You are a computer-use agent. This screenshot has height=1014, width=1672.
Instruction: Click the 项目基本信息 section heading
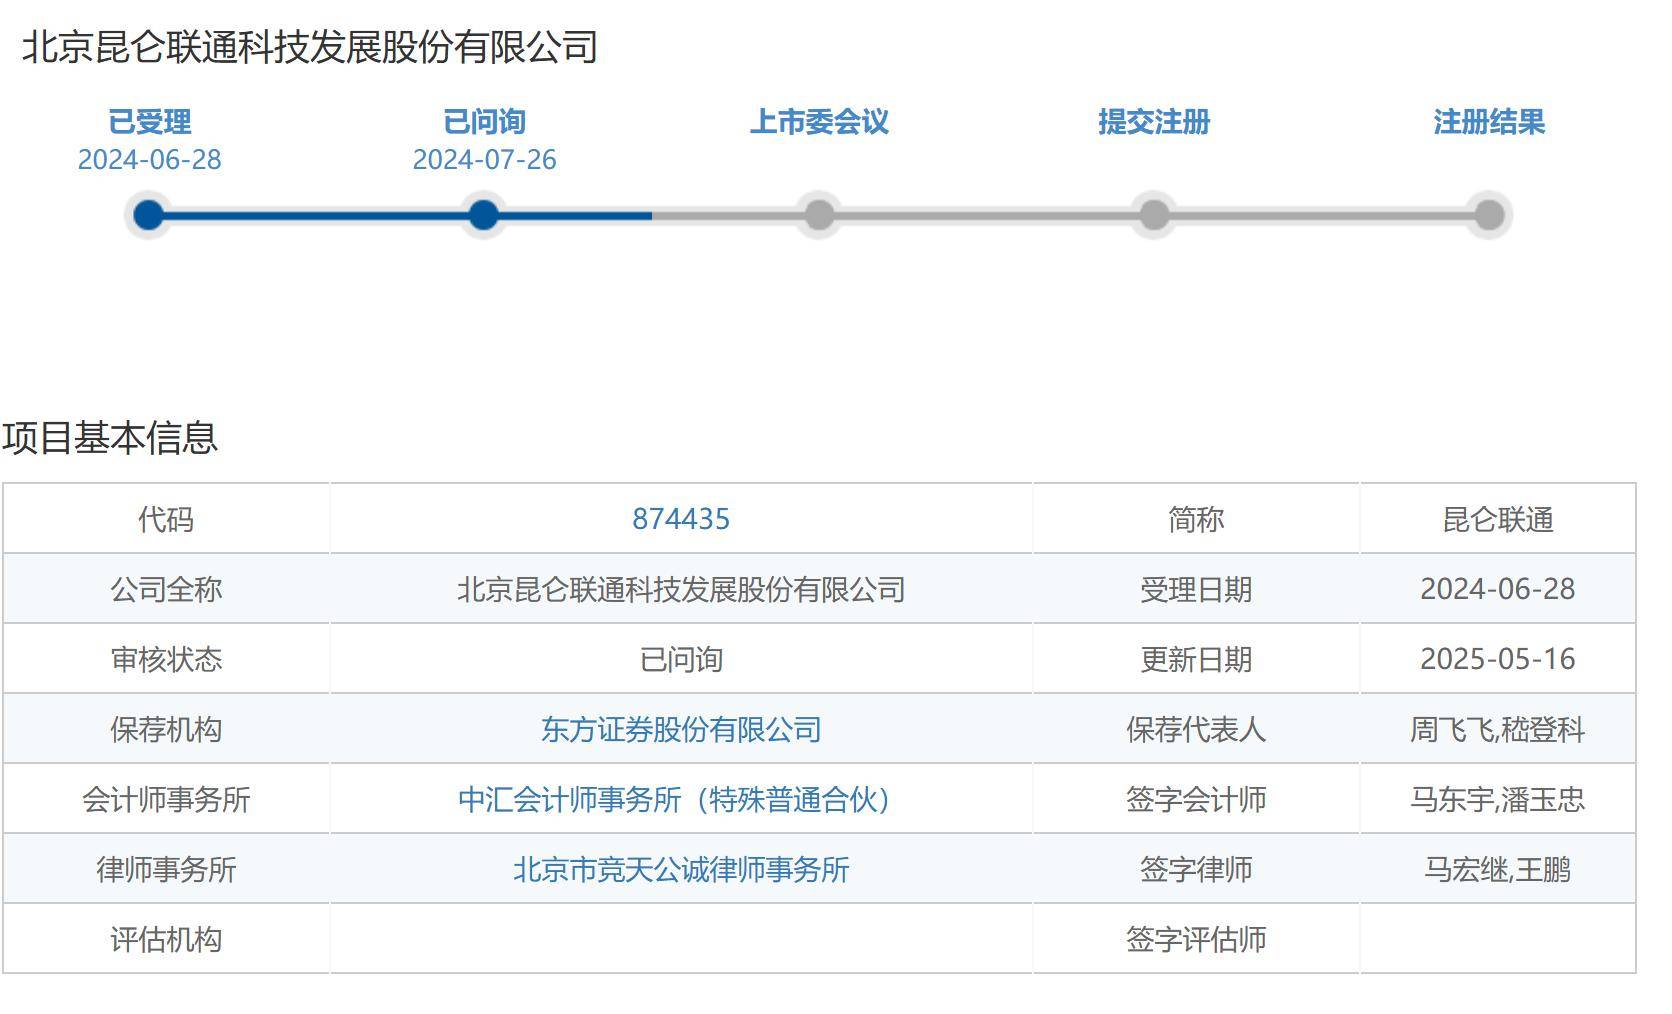tap(110, 438)
